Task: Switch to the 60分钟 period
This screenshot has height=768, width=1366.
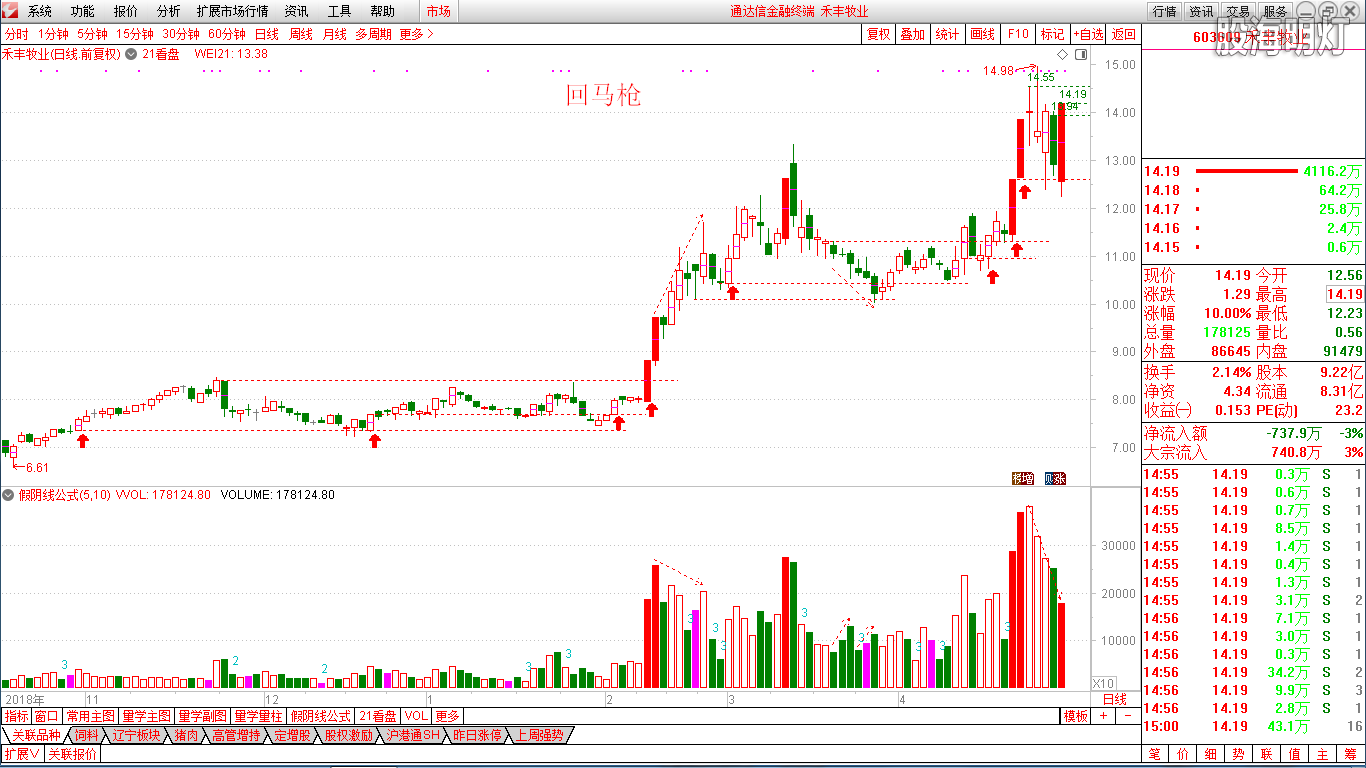Action: click(227, 34)
